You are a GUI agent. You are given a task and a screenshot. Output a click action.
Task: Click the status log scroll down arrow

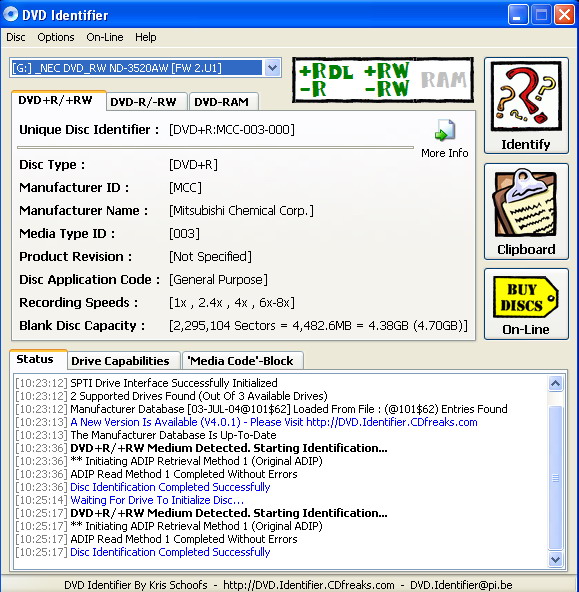[556, 559]
